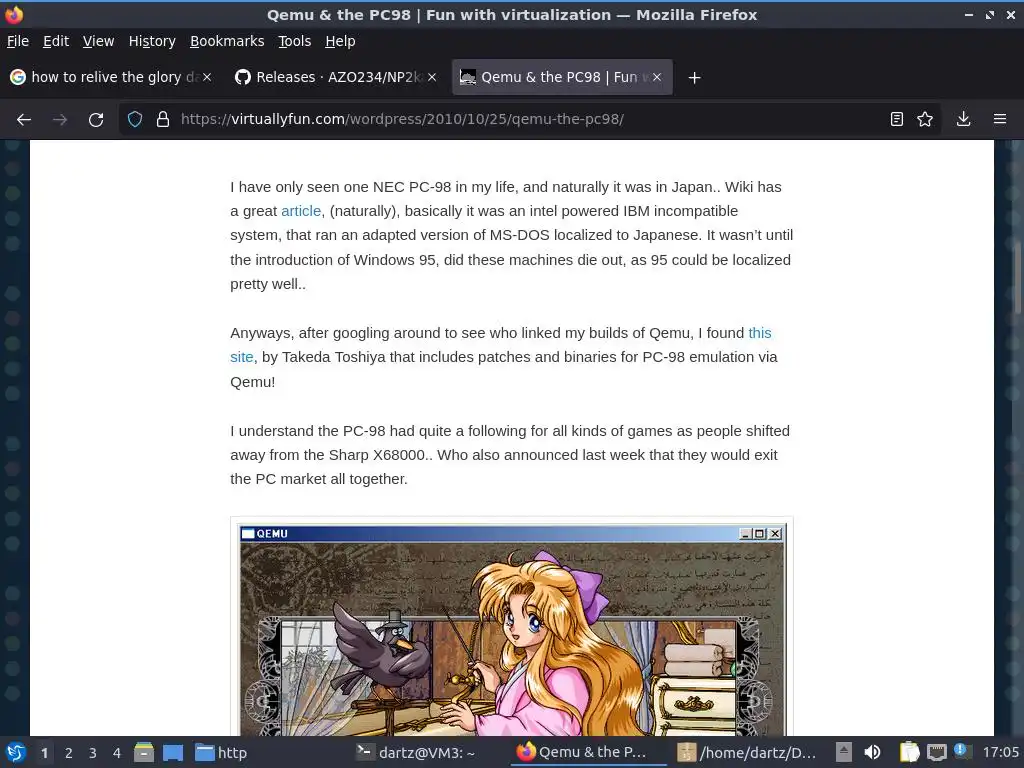This screenshot has width=1024, height=768.
Task: Switch to workspace 2
Action: (69, 753)
